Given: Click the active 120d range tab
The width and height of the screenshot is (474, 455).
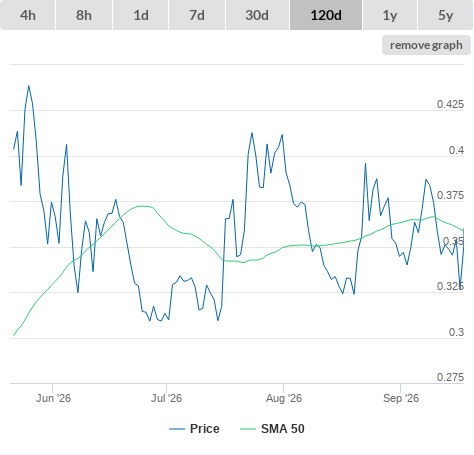Looking at the screenshot, I should (x=326, y=15).
